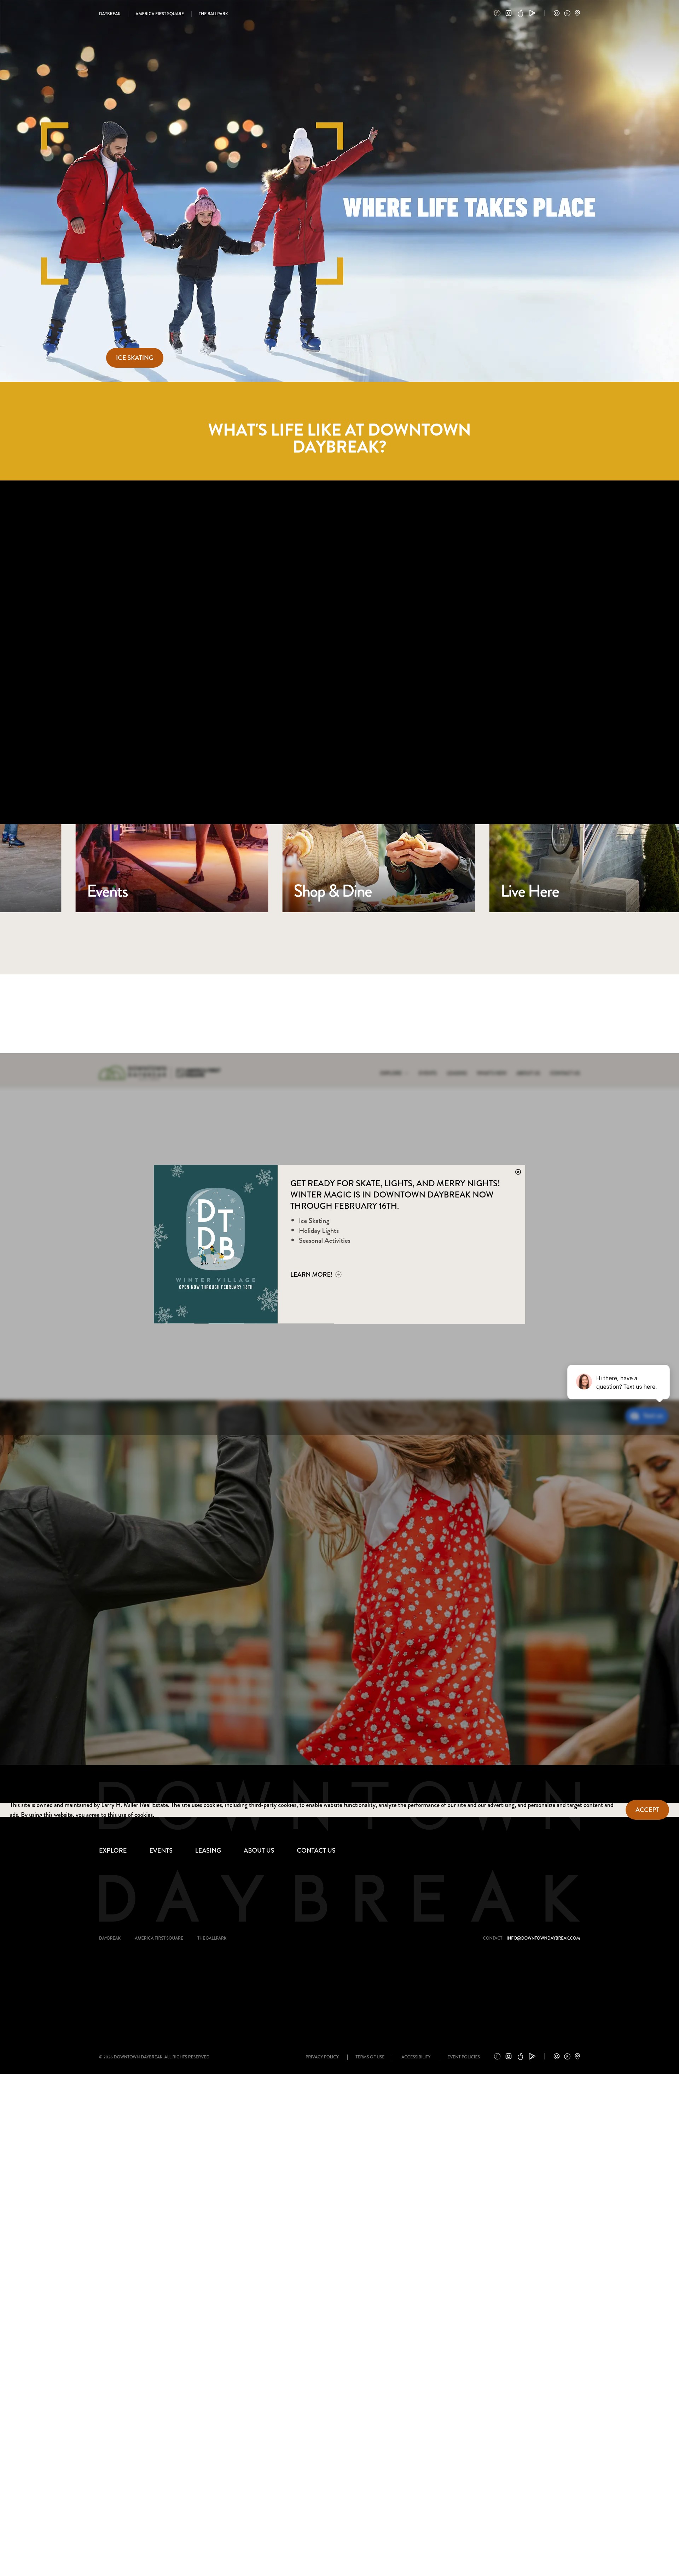
Task: Click the blue Text Us chat button
Action: click(647, 1416)
